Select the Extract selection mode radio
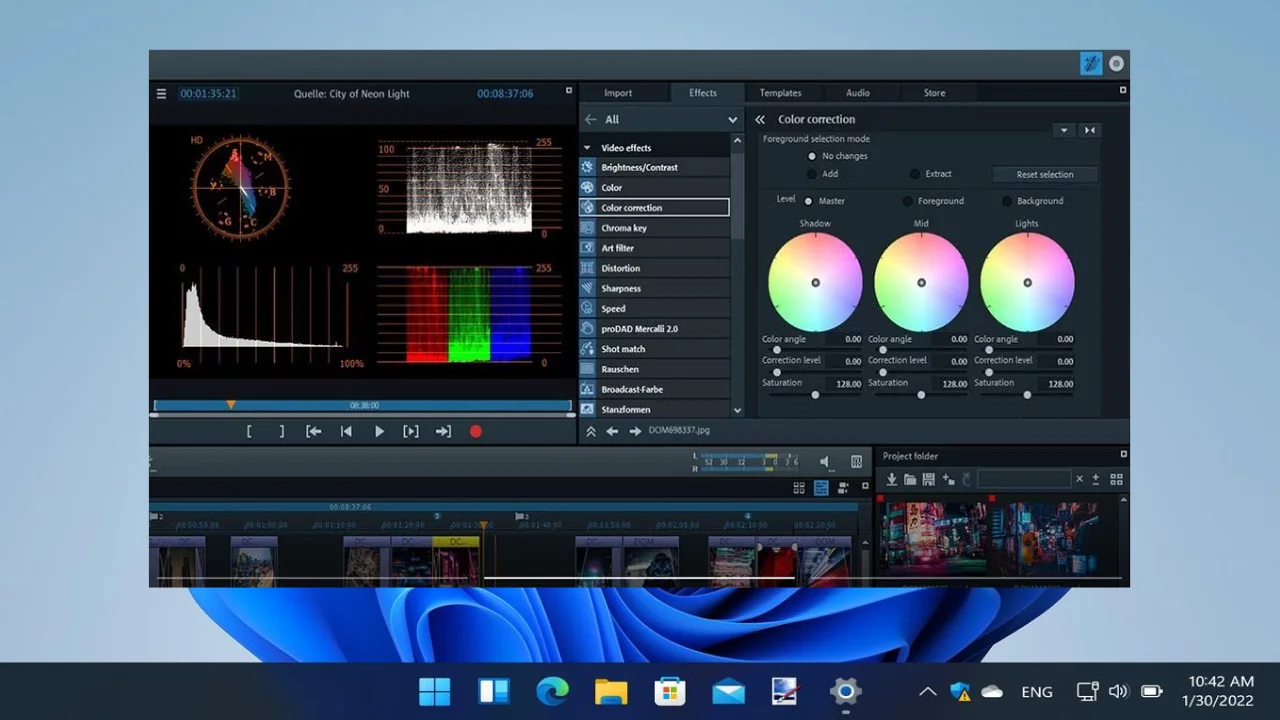The width and height of the screenshot is (1280, 720). click(914, 174)
